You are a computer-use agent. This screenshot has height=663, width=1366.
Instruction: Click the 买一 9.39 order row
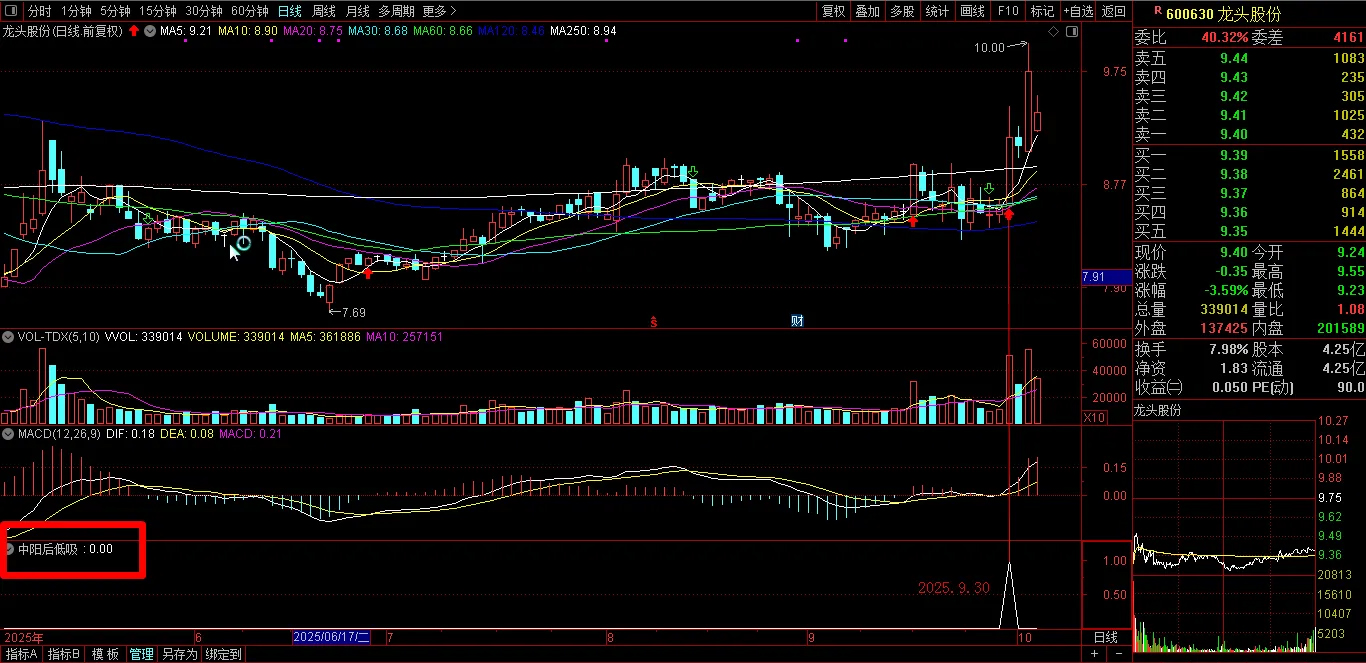[1249, 155]
